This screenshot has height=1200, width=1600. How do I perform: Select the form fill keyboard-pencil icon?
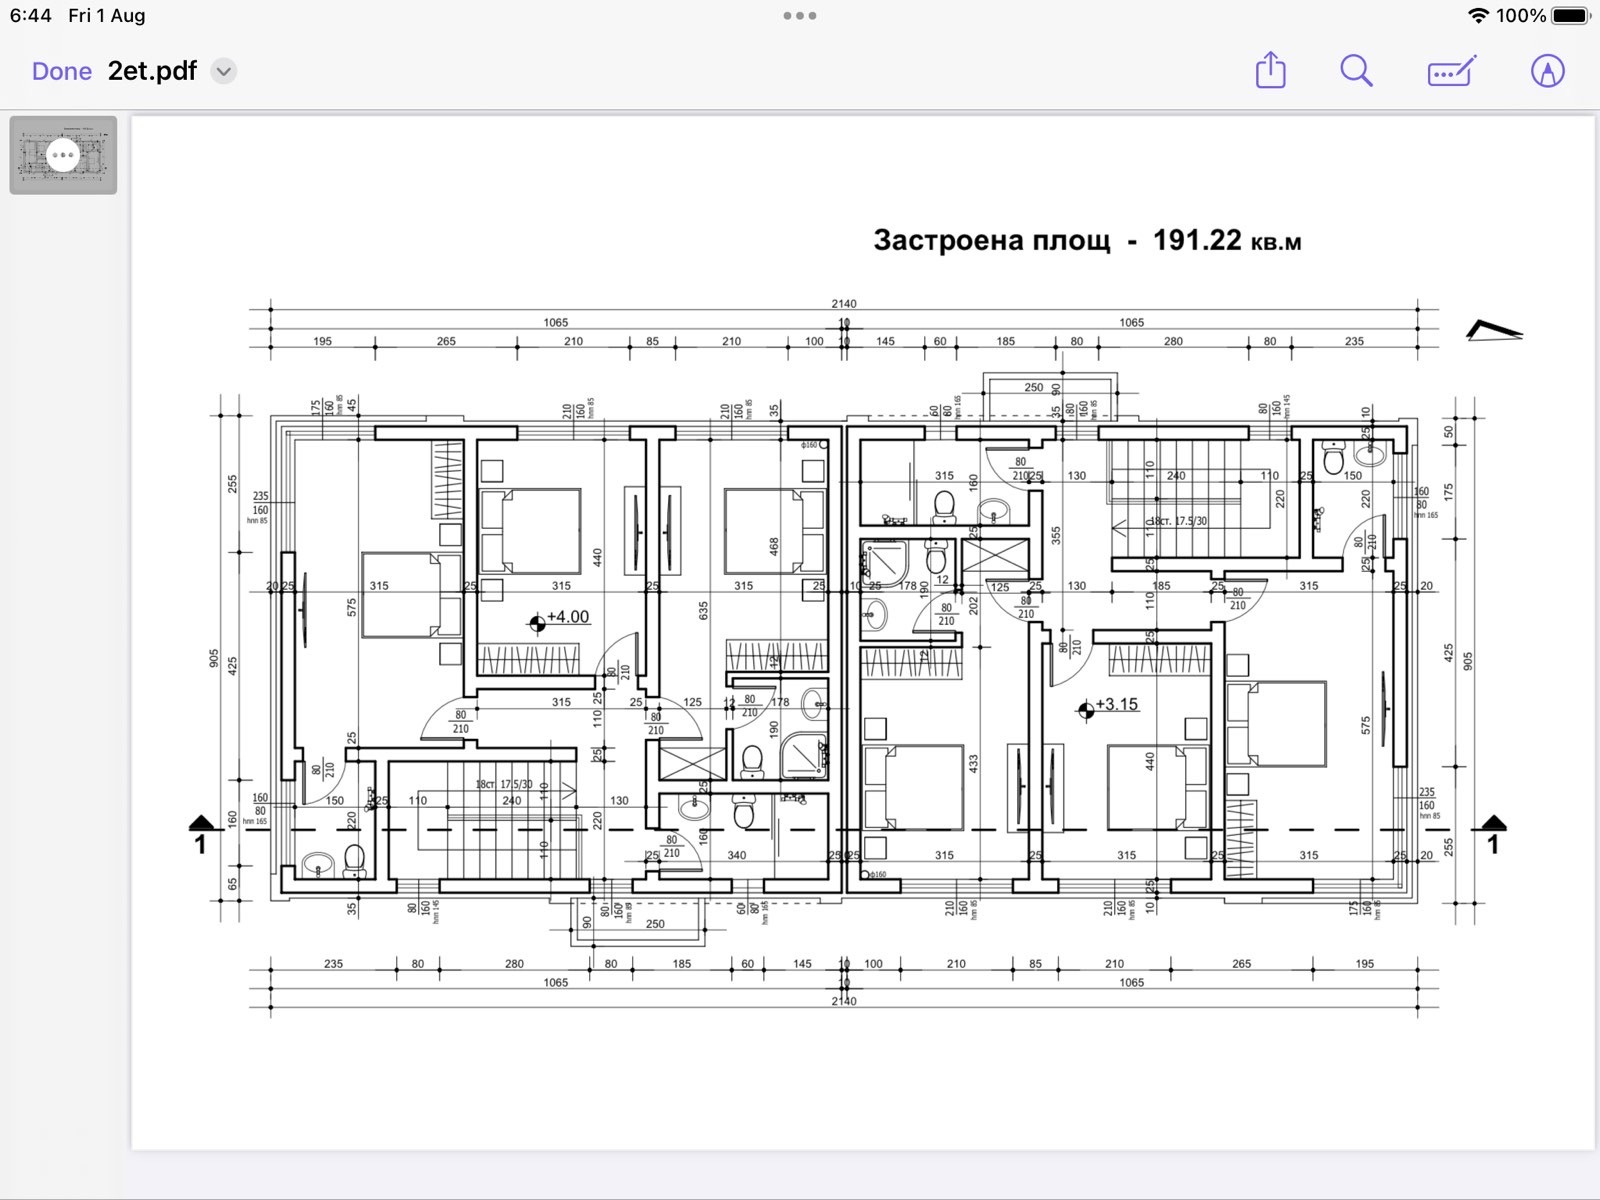point(1451,71)
